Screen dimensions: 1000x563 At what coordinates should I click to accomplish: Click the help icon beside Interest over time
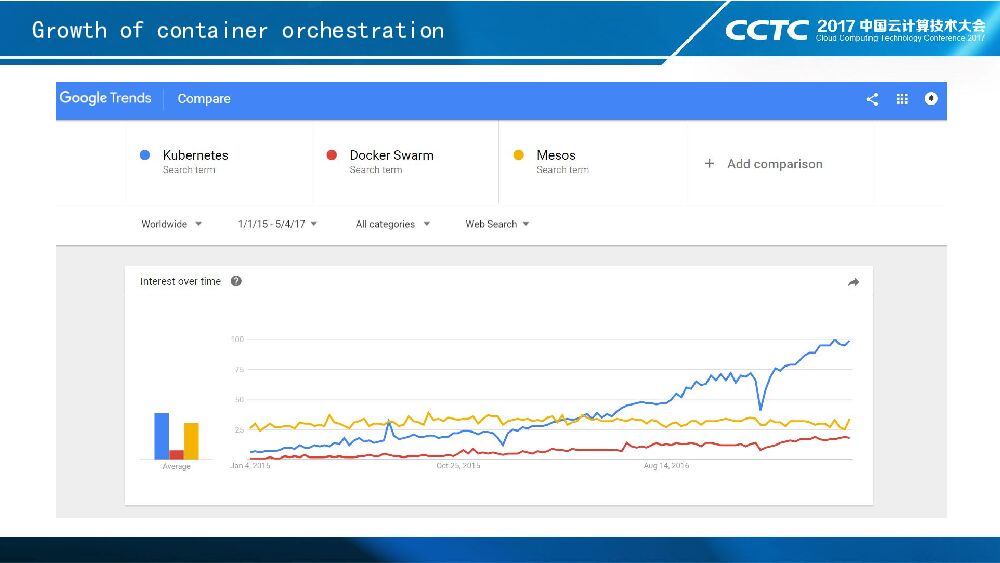[236, 281]
